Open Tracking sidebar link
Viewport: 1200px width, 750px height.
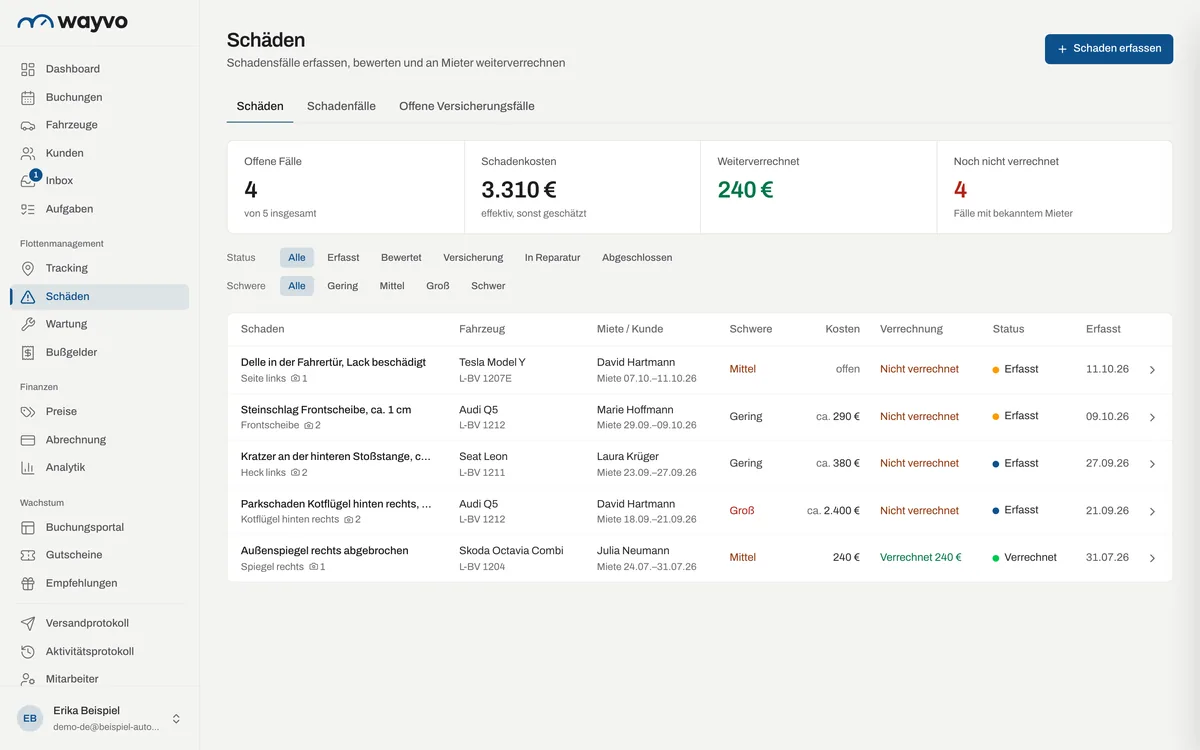(x=100, y=268)
